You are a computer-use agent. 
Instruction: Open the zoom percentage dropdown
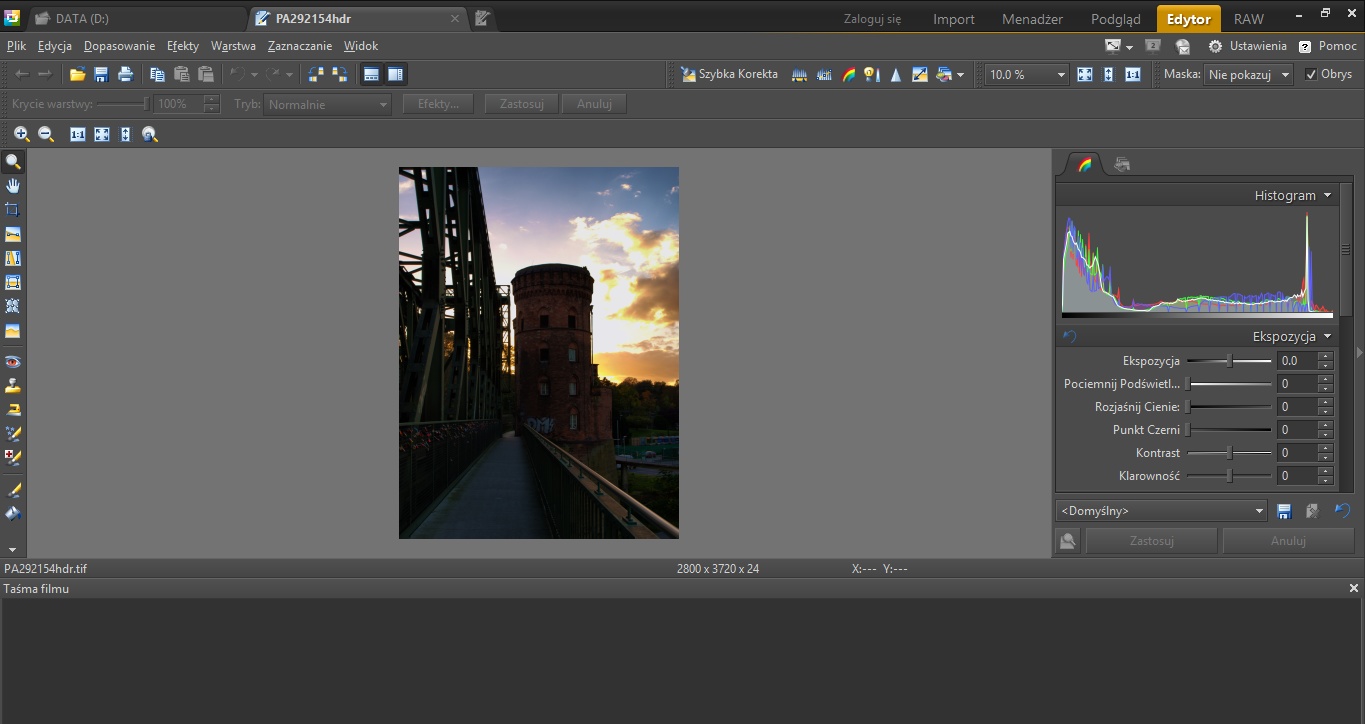(x=1060, y=75)
